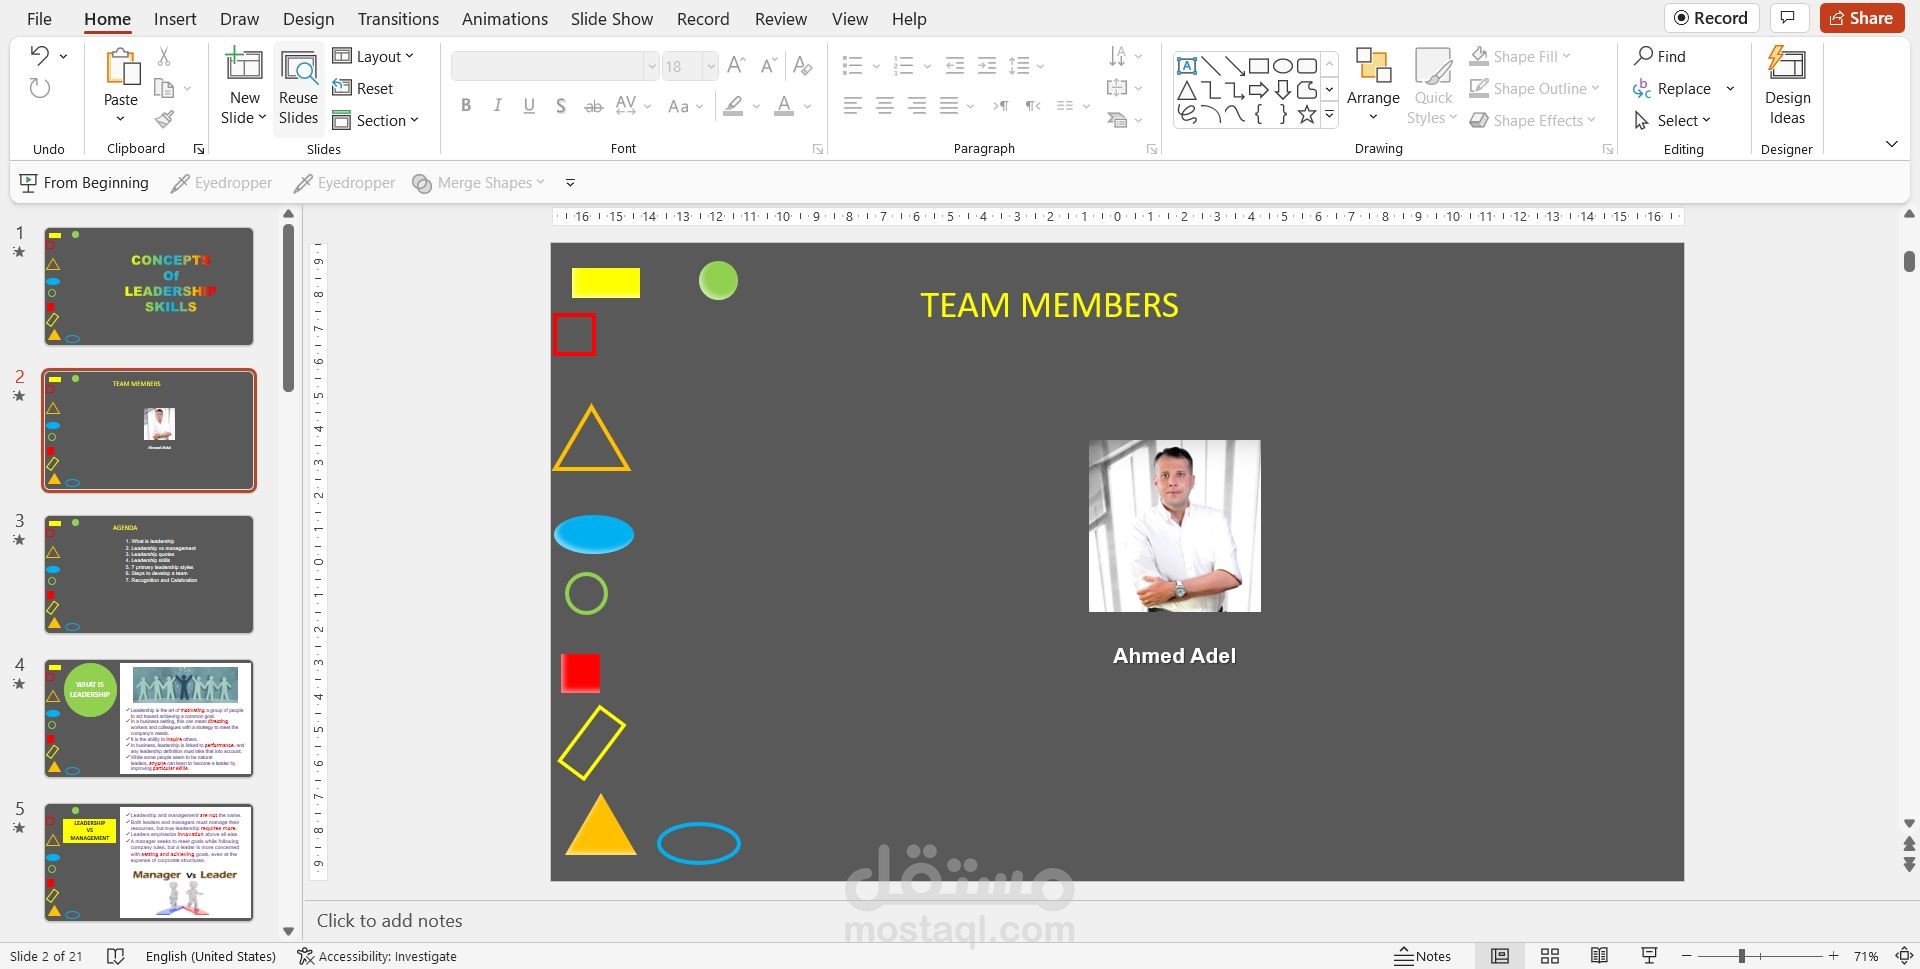The height and width of the screenshot is (969, 1920).
Task: Toggle Underline formatting
Action: 529,106
